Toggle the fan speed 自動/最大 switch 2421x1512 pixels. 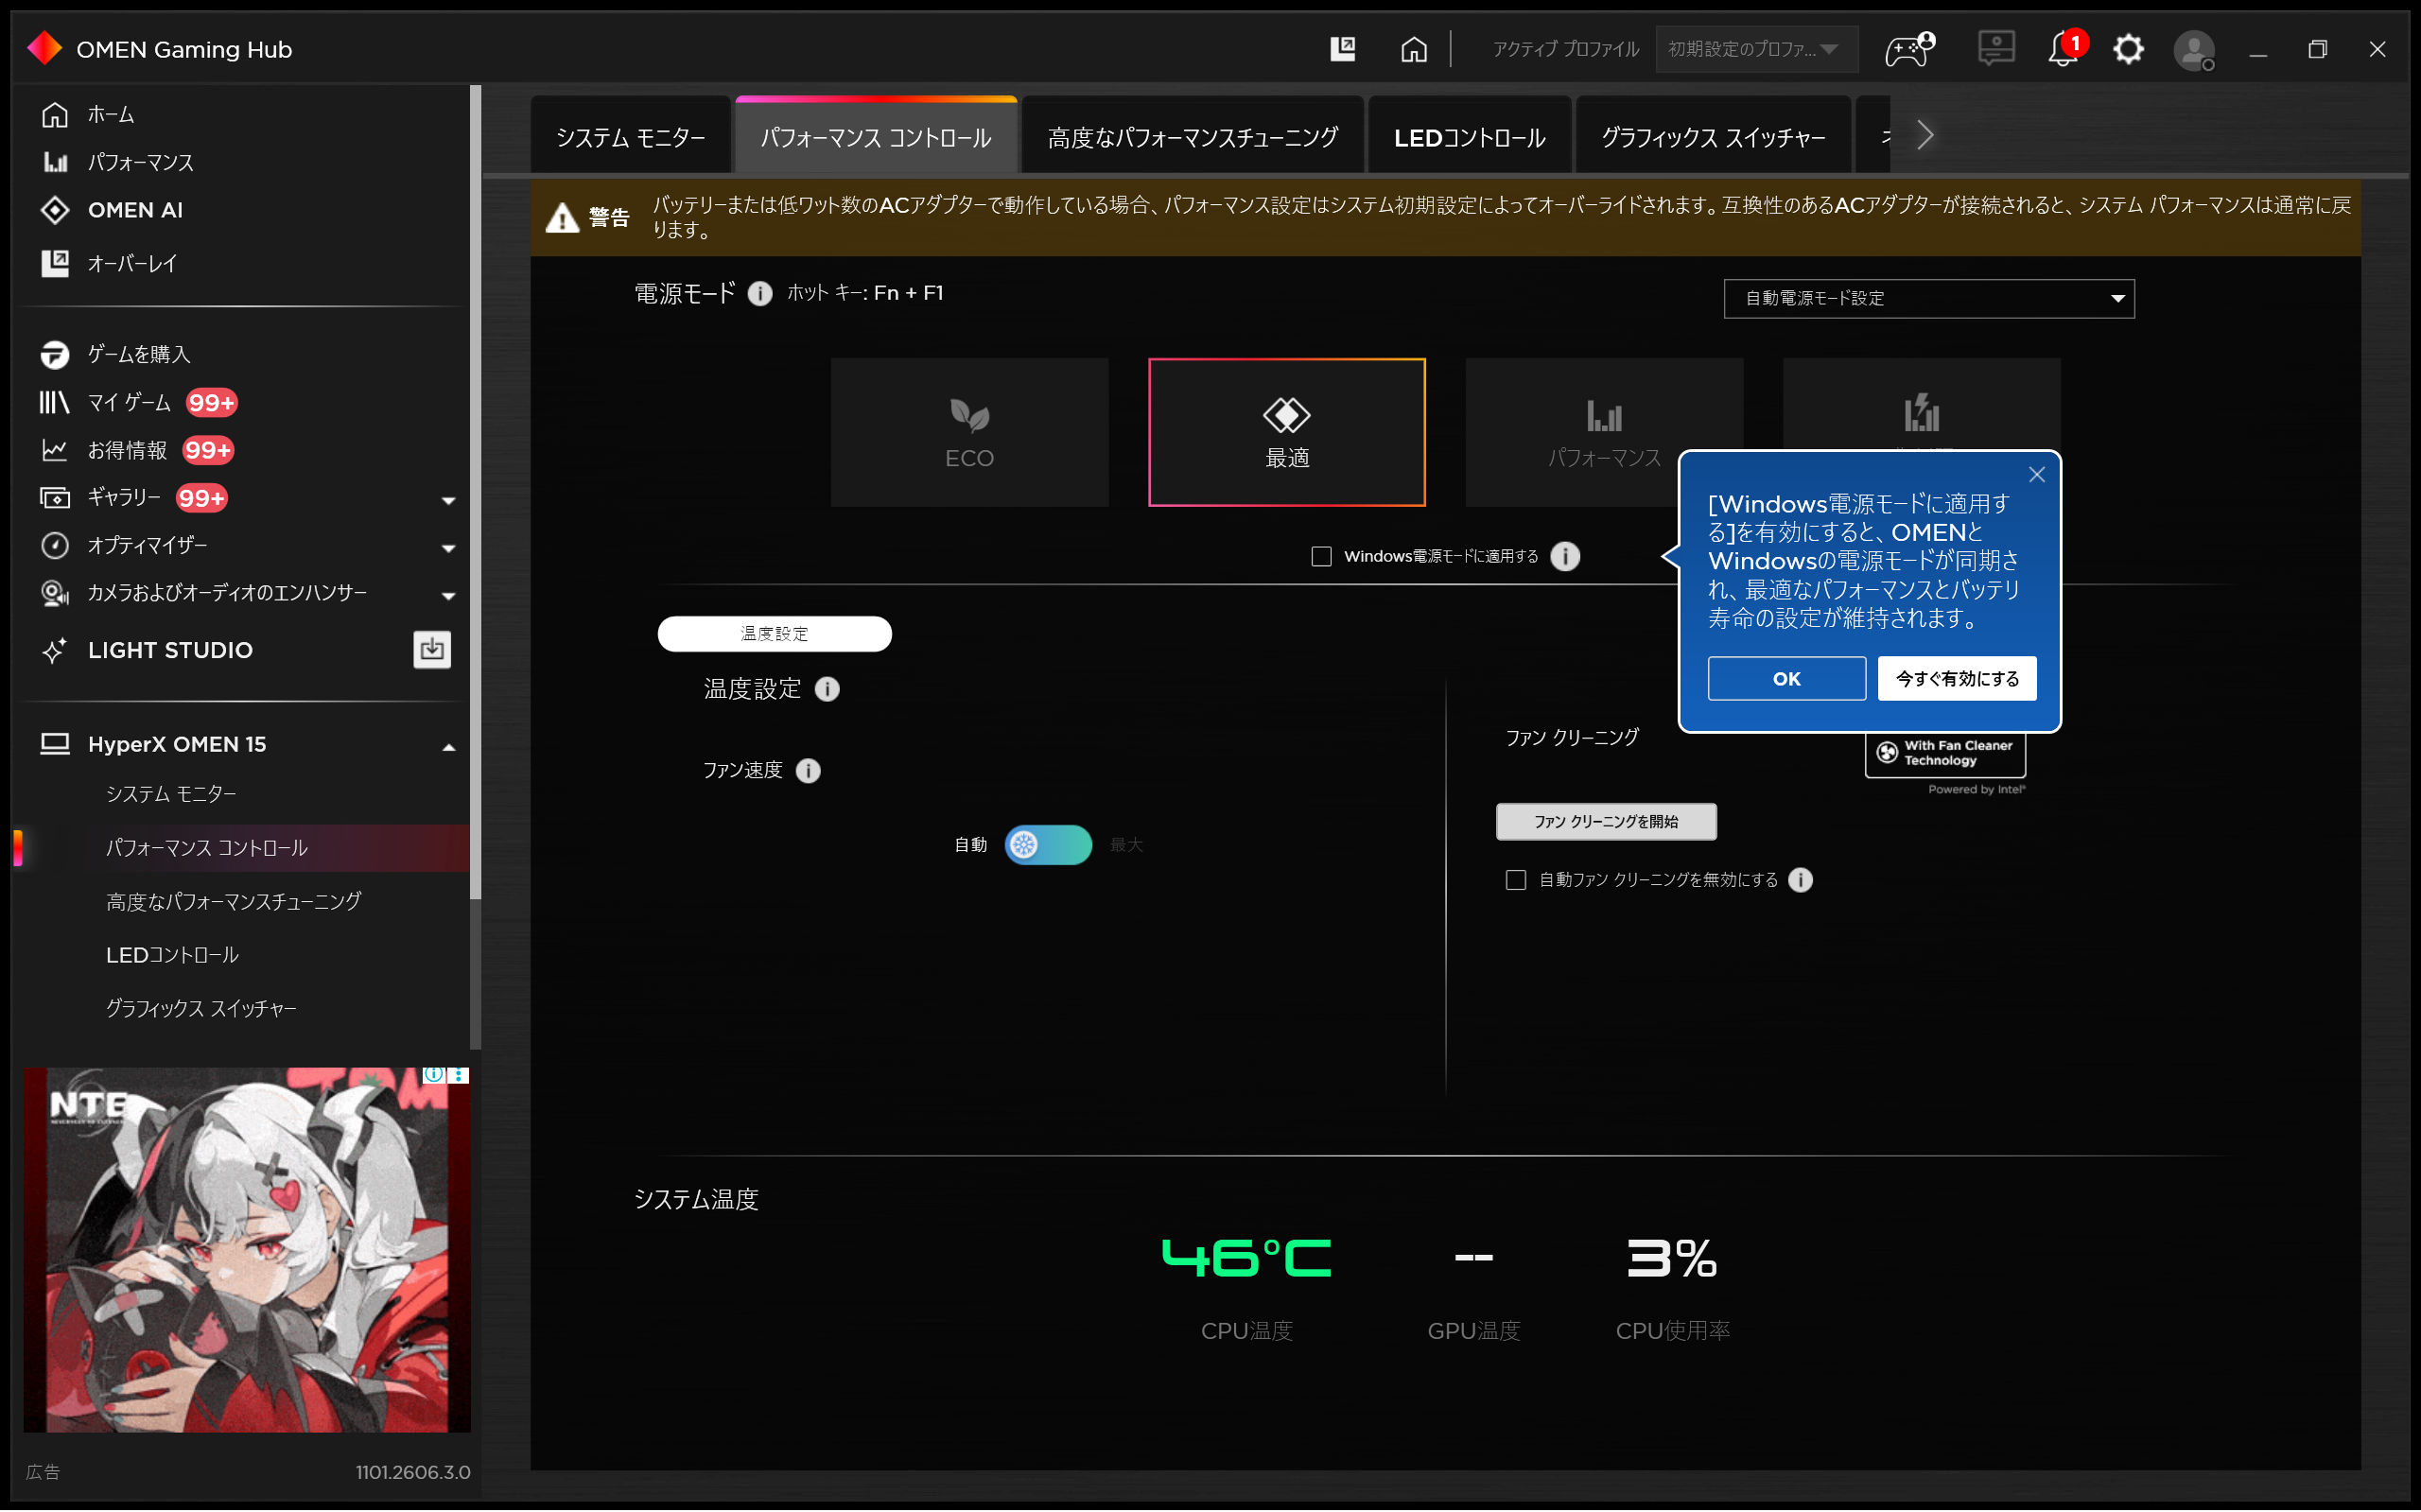pyautogui.click(x=1047, y=845)
